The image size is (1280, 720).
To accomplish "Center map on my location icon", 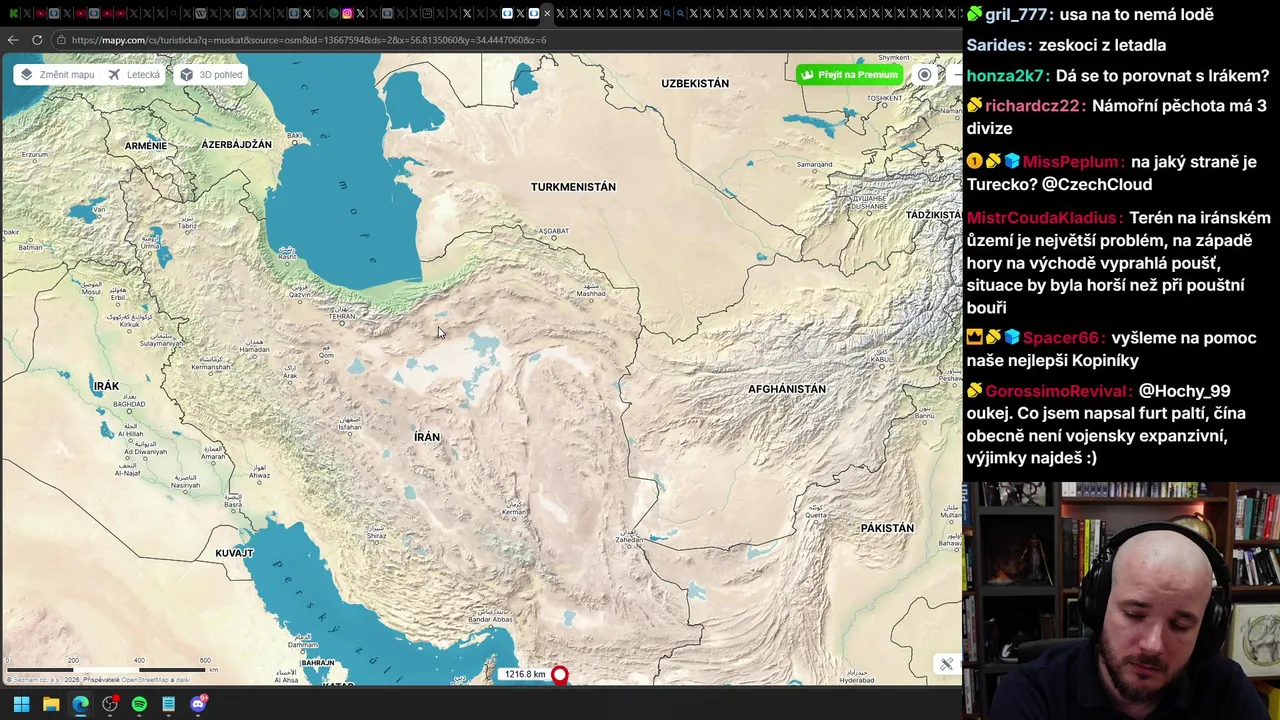I will (925, 74).
